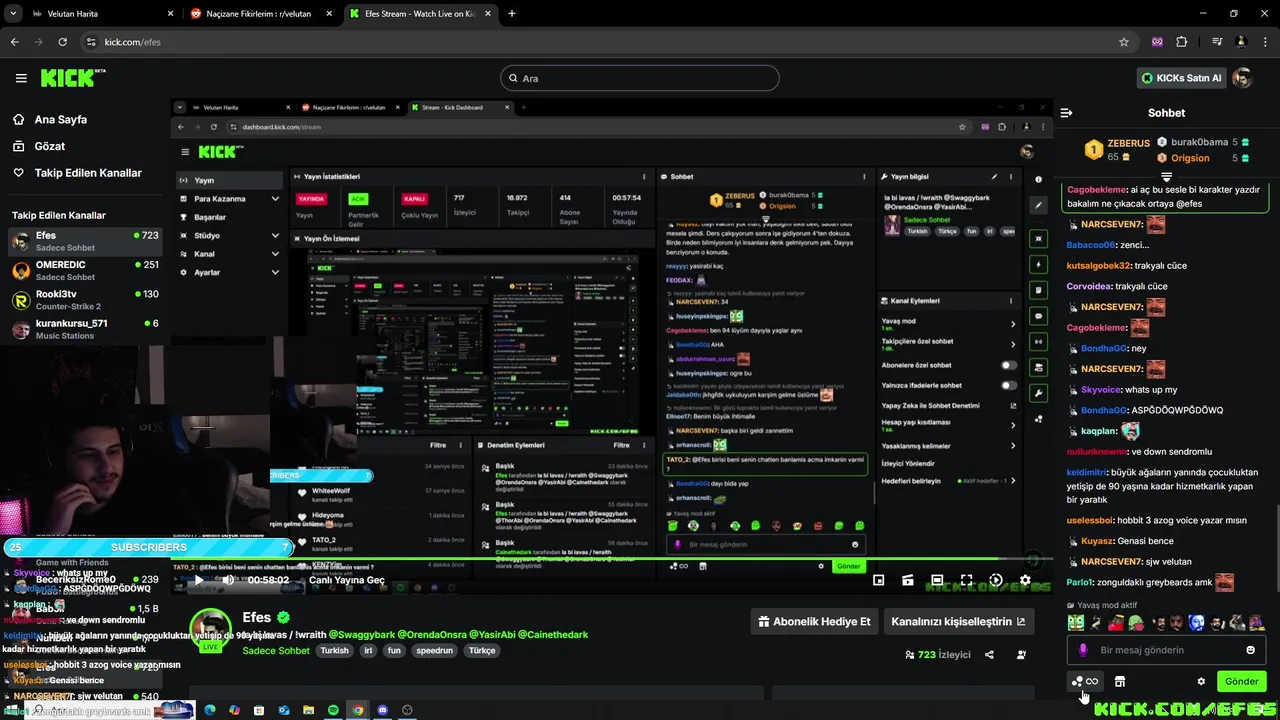Click Abonelik Hediye Et button
The image size is (1280, 720).
point(814,621)
